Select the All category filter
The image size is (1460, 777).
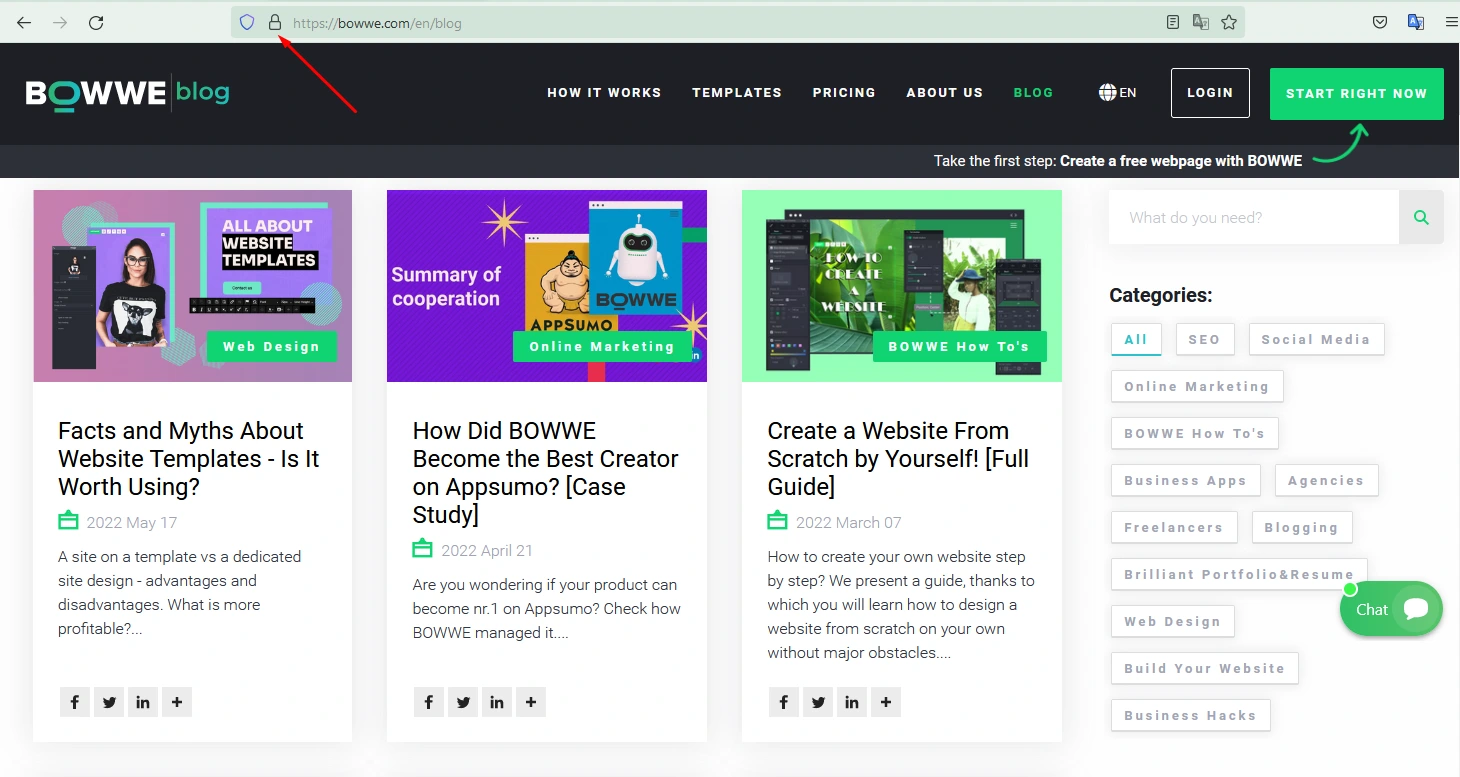point(1136,339)
